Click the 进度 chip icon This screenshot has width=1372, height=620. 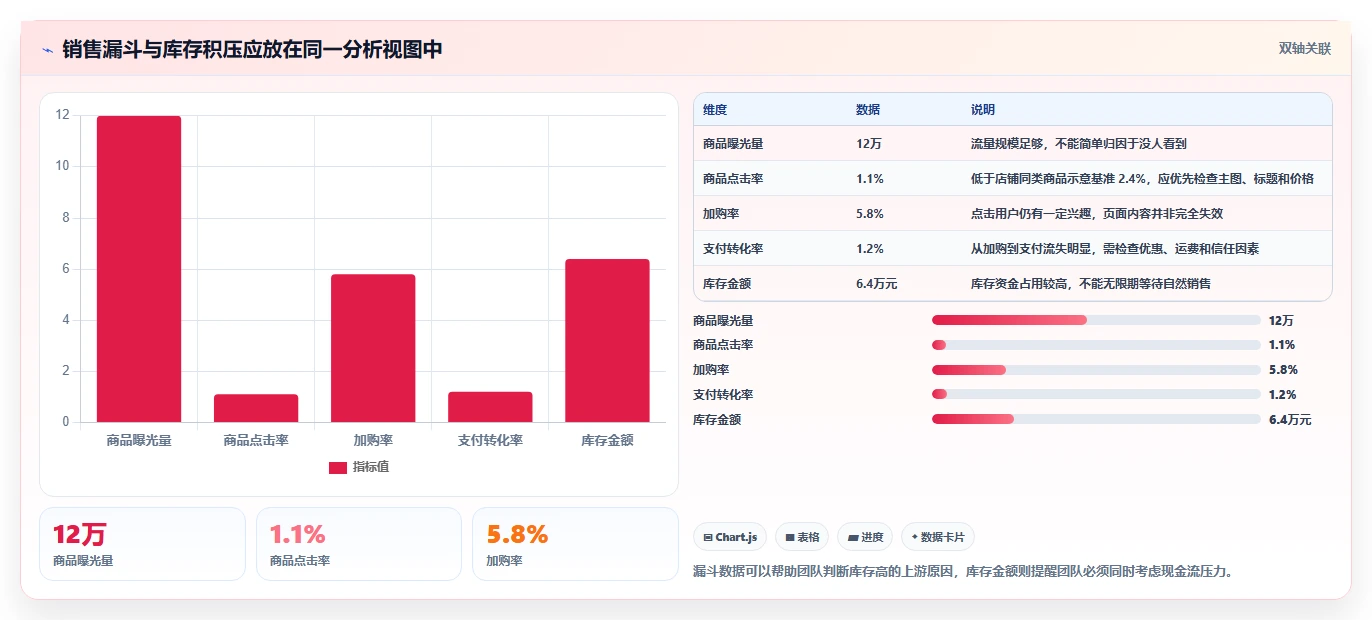(x=853, y=537)
